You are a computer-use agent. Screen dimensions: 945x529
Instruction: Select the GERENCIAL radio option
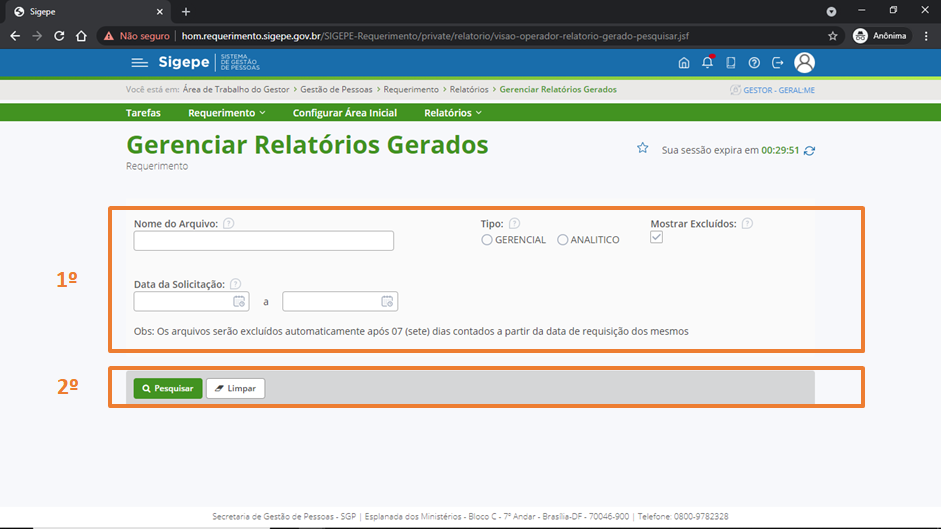[486, 240]
